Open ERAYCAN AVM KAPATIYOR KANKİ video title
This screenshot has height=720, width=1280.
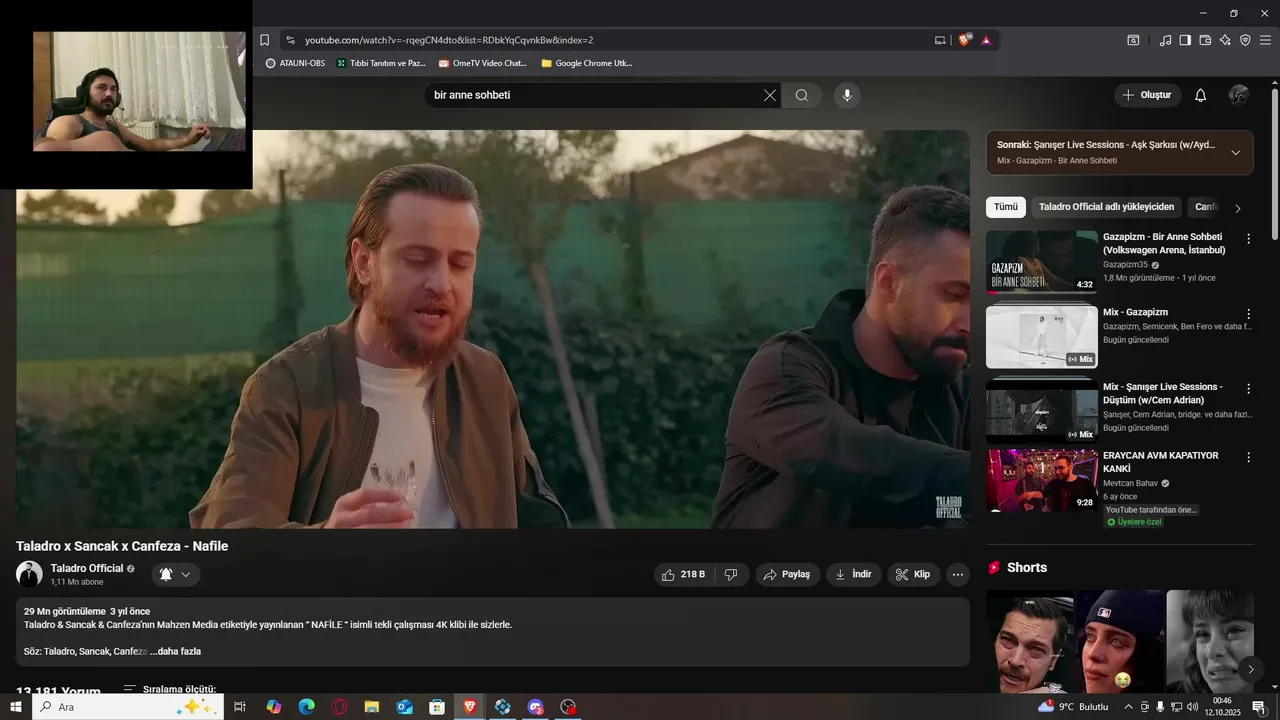tap(1161, 462)
